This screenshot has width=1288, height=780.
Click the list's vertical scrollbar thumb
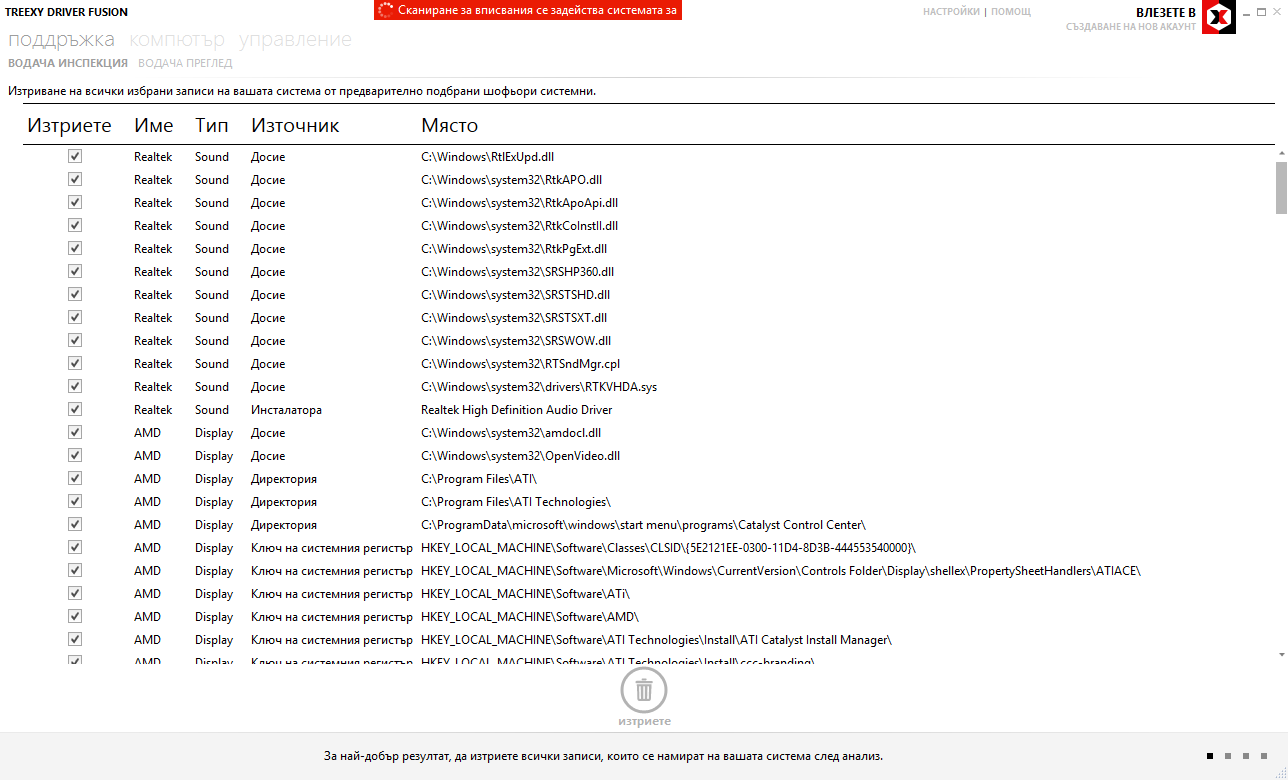click(x=1281, y=187)
